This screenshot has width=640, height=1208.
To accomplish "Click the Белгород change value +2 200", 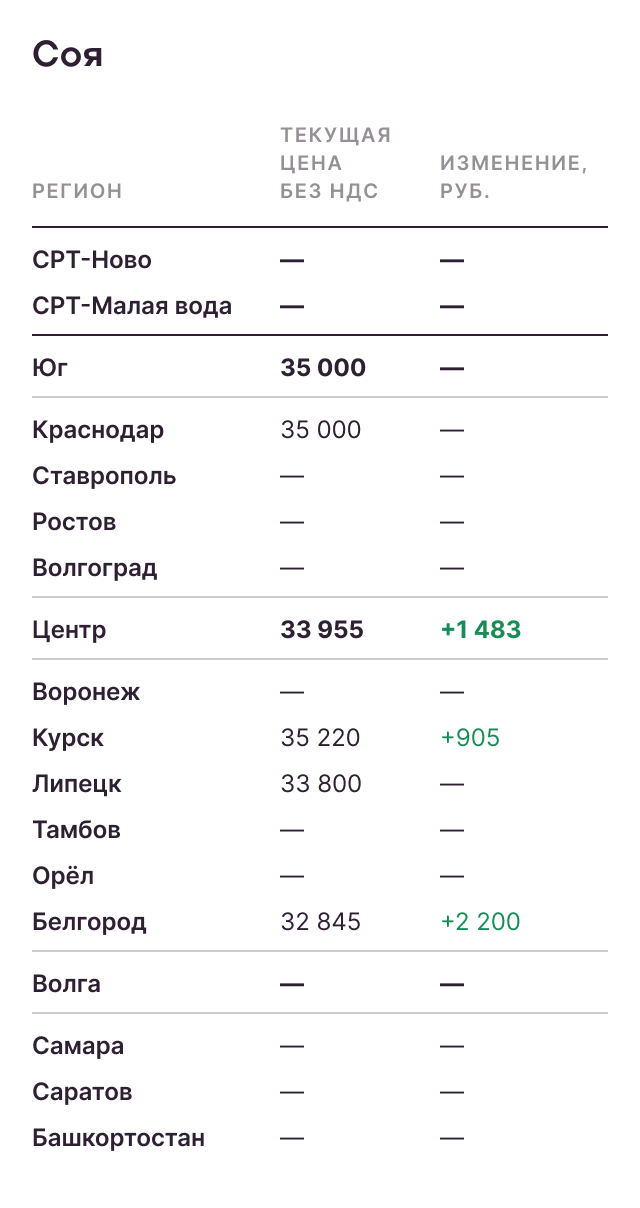I will click(480, 922).
